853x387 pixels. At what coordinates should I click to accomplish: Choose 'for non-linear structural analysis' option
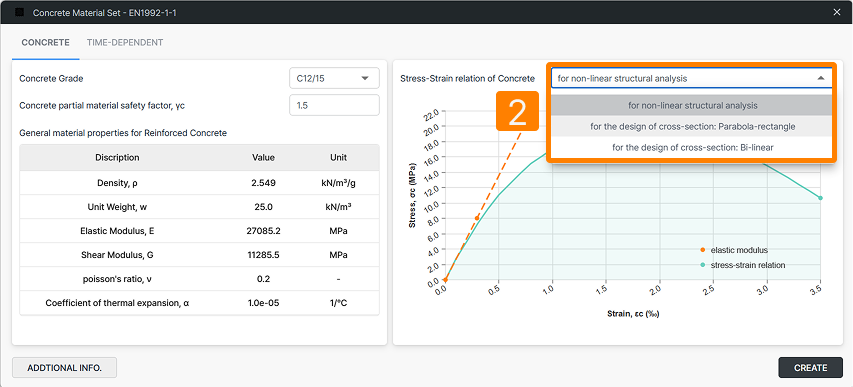692,105
